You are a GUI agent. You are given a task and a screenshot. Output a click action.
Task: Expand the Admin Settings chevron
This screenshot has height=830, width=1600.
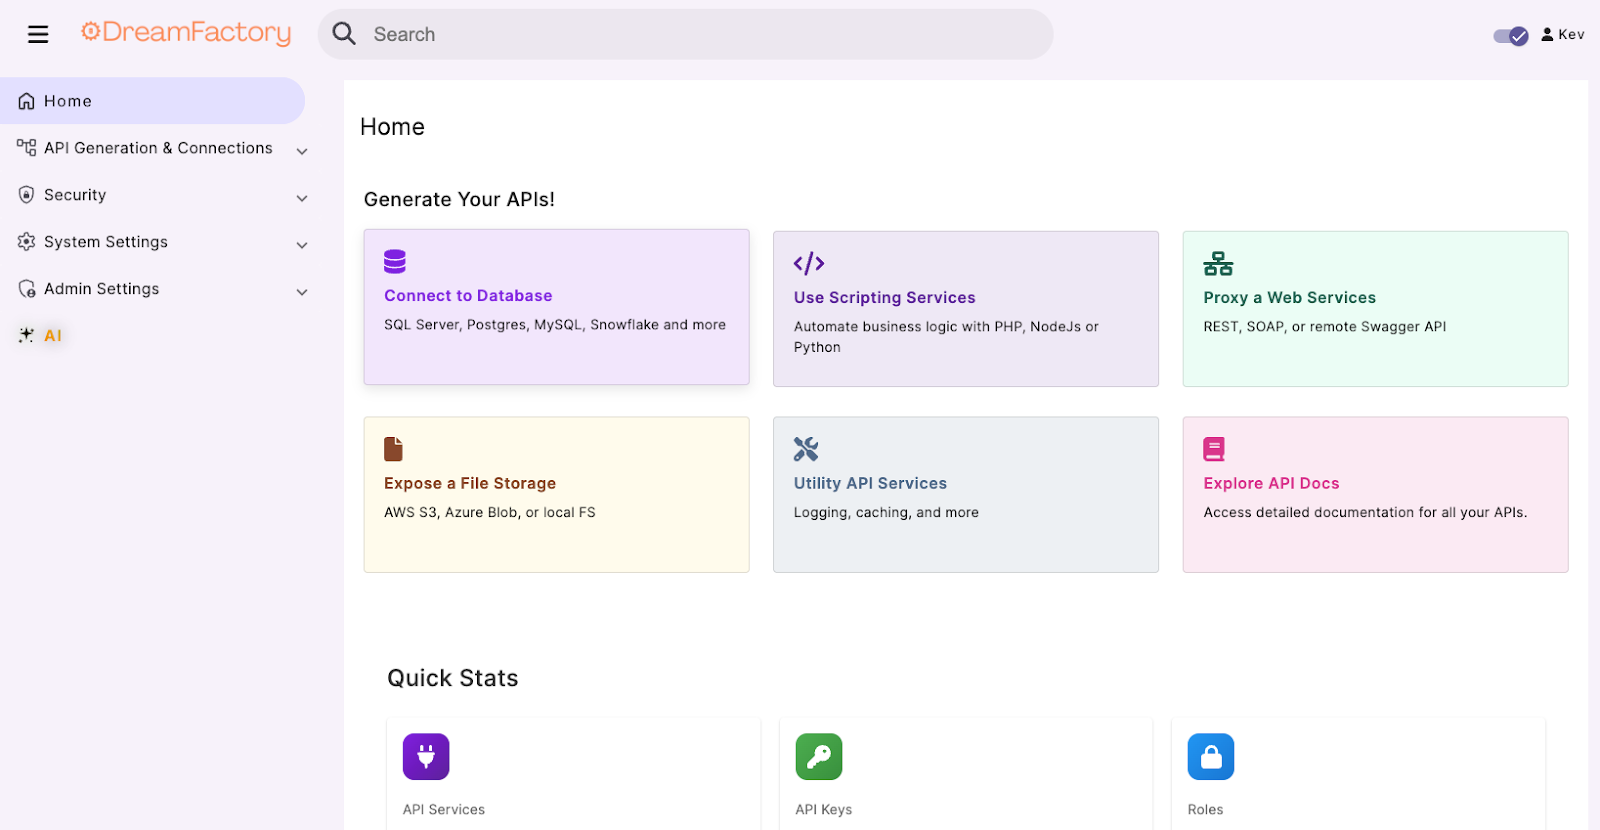(302, 292)
